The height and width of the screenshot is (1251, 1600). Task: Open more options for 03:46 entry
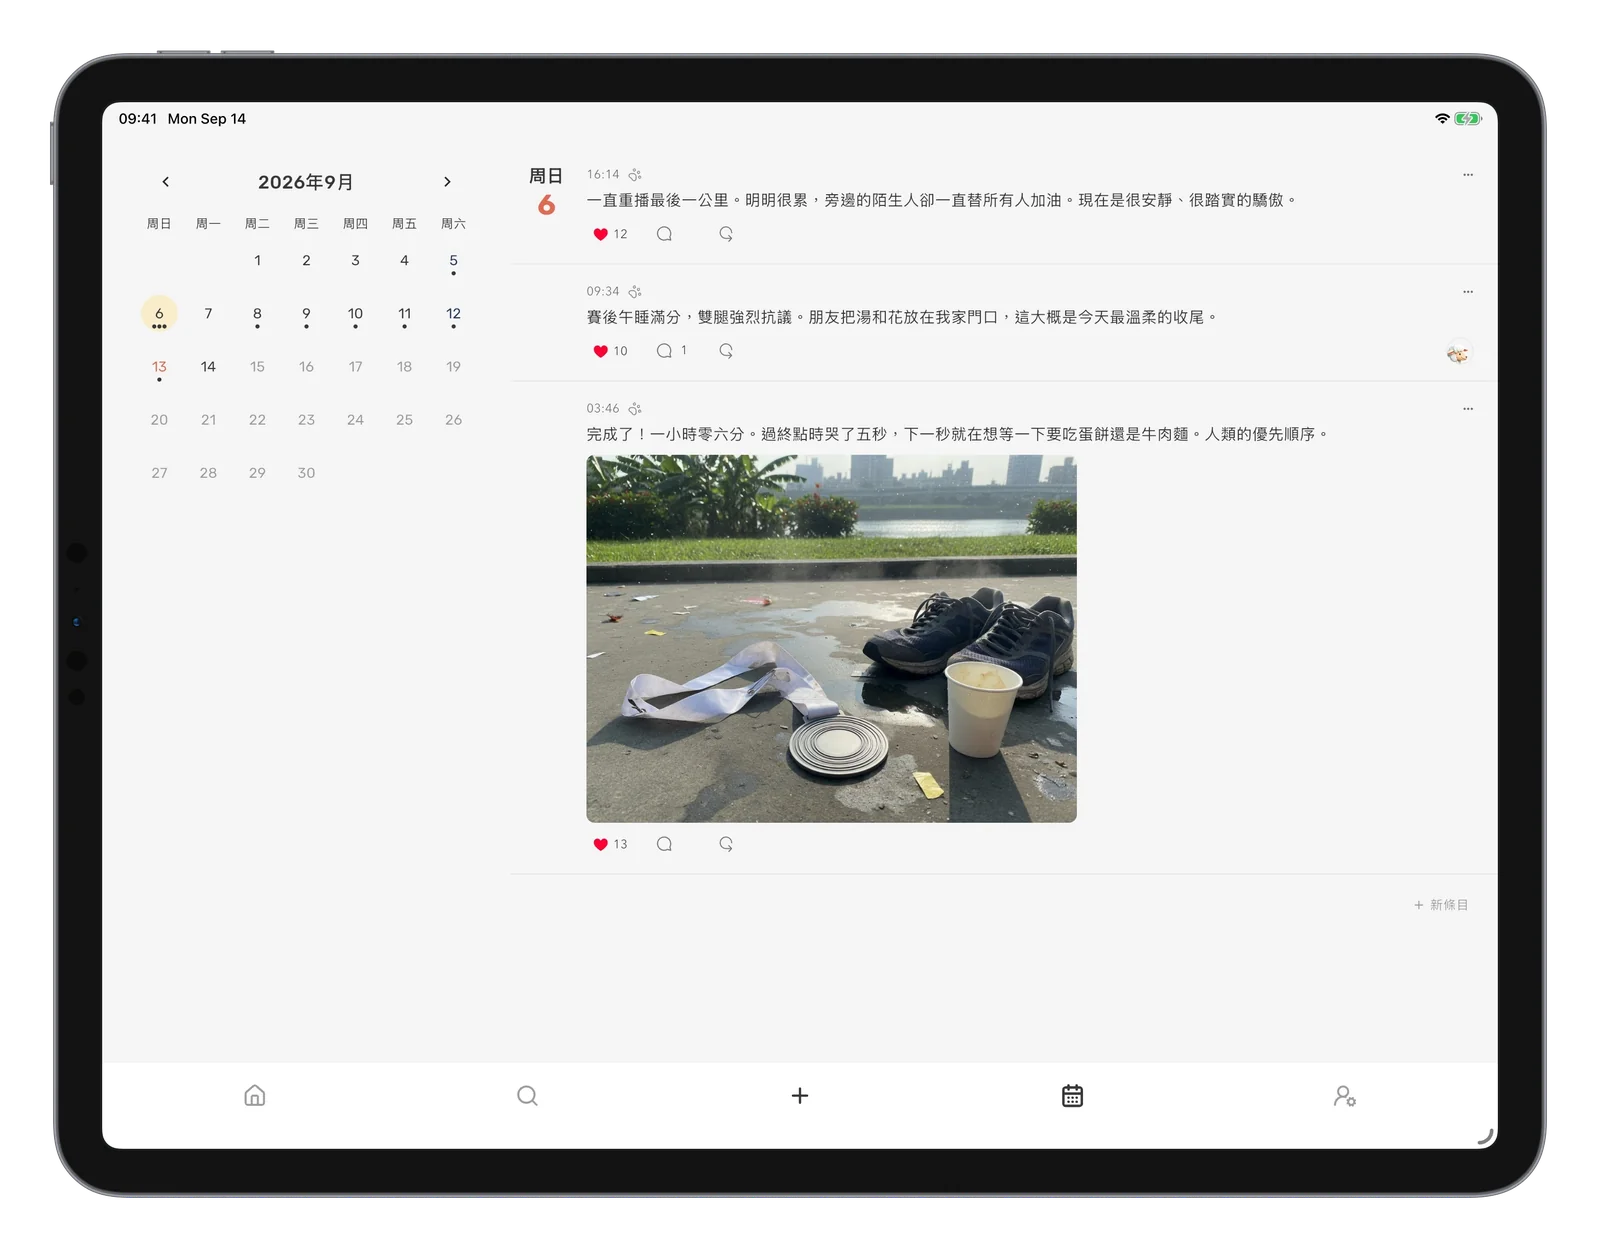[1468, 409]
